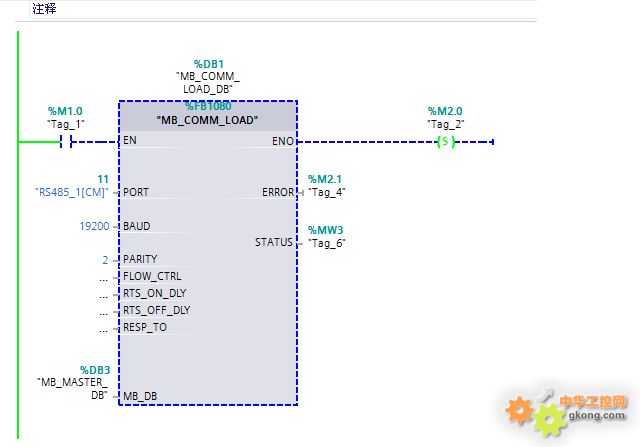Click the RTS_OFF_DLY empty operand placeholder
This screenshot has height=447, width=640.
point(104,313)
